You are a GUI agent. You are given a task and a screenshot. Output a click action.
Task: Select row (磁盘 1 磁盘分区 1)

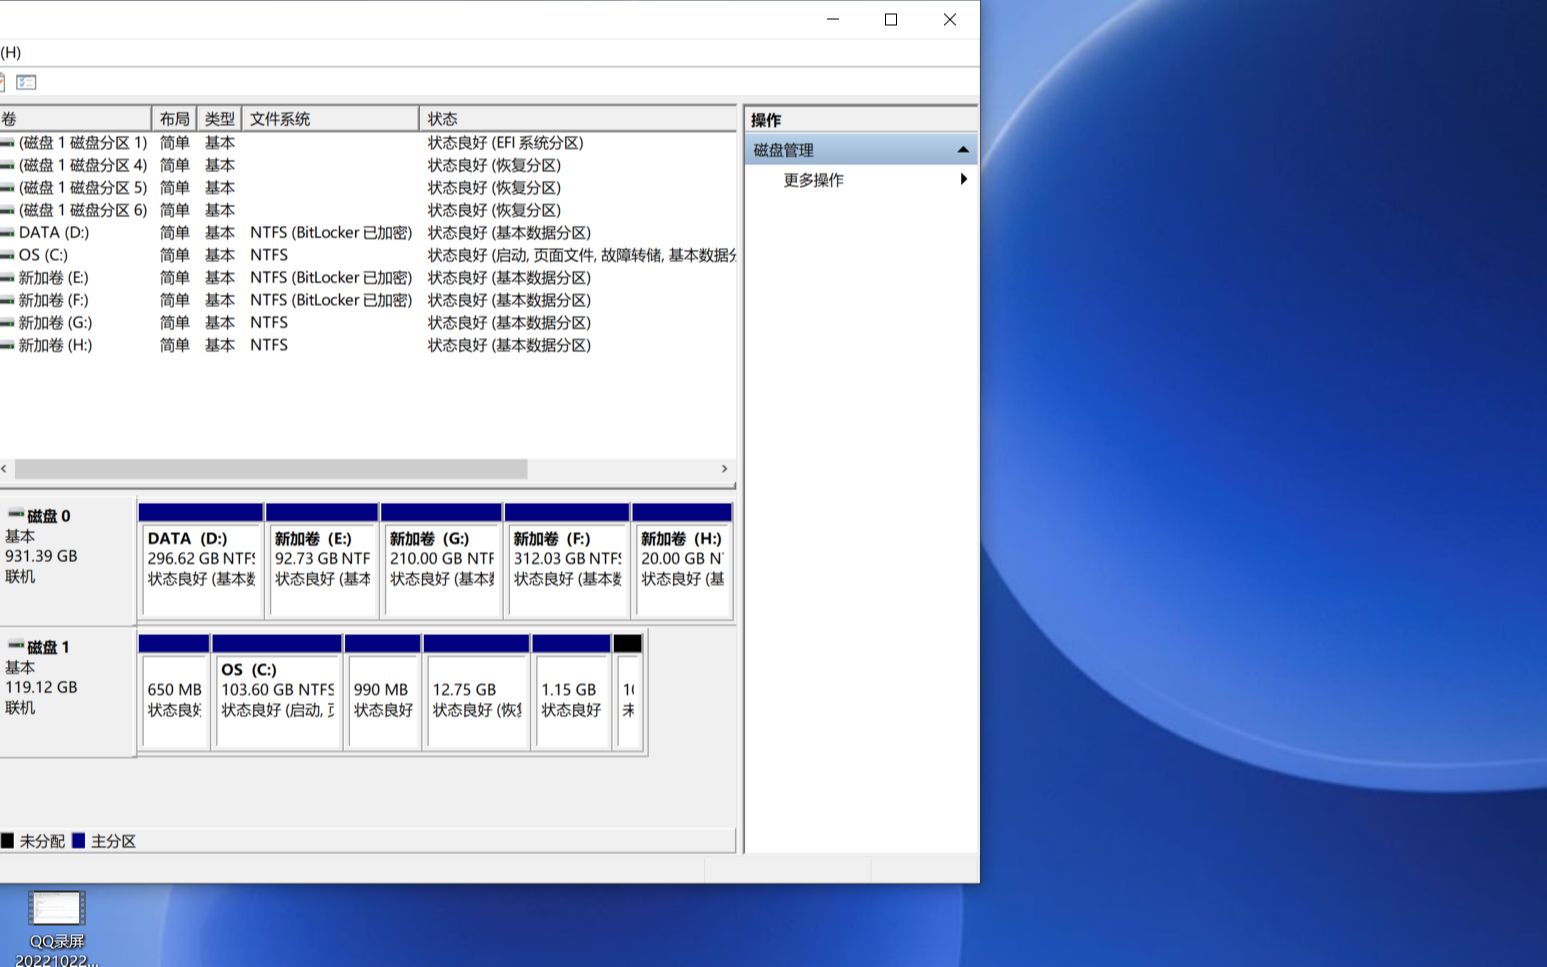click(83, 143)
